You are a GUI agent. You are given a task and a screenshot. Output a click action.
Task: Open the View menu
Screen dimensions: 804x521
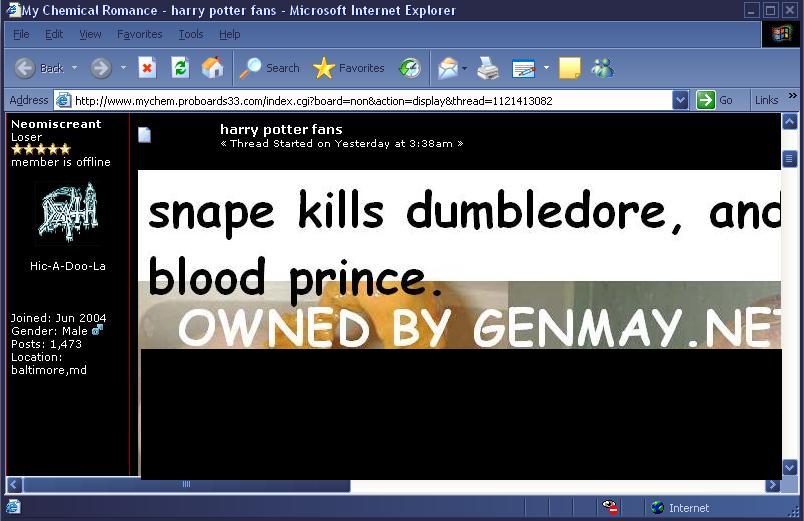click(x=90, y=34)
